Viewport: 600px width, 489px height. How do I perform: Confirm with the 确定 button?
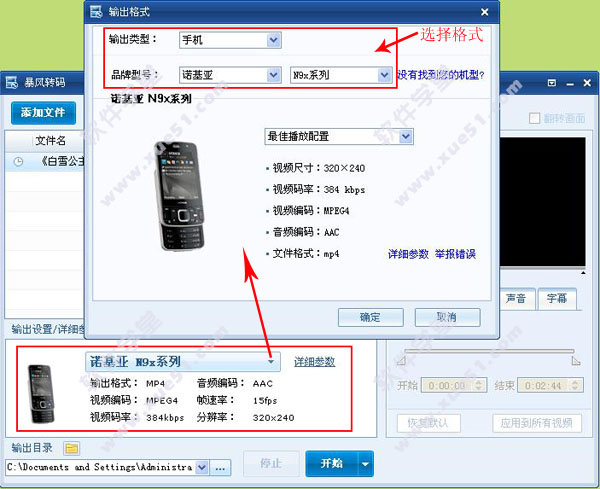370,317
